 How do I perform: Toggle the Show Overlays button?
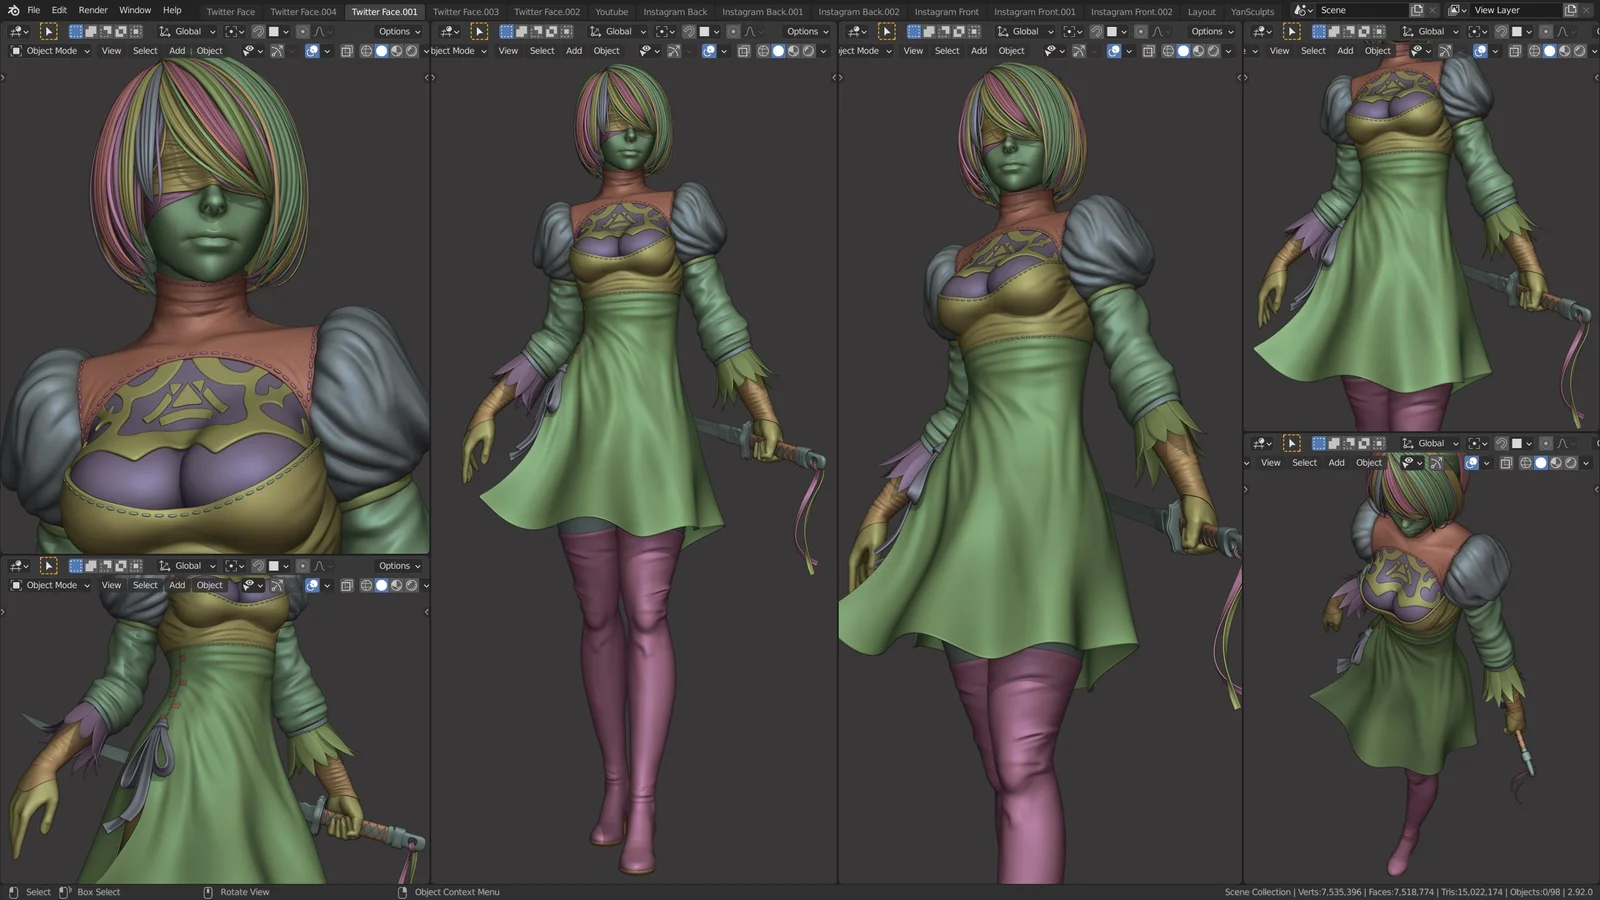point(312,51)
